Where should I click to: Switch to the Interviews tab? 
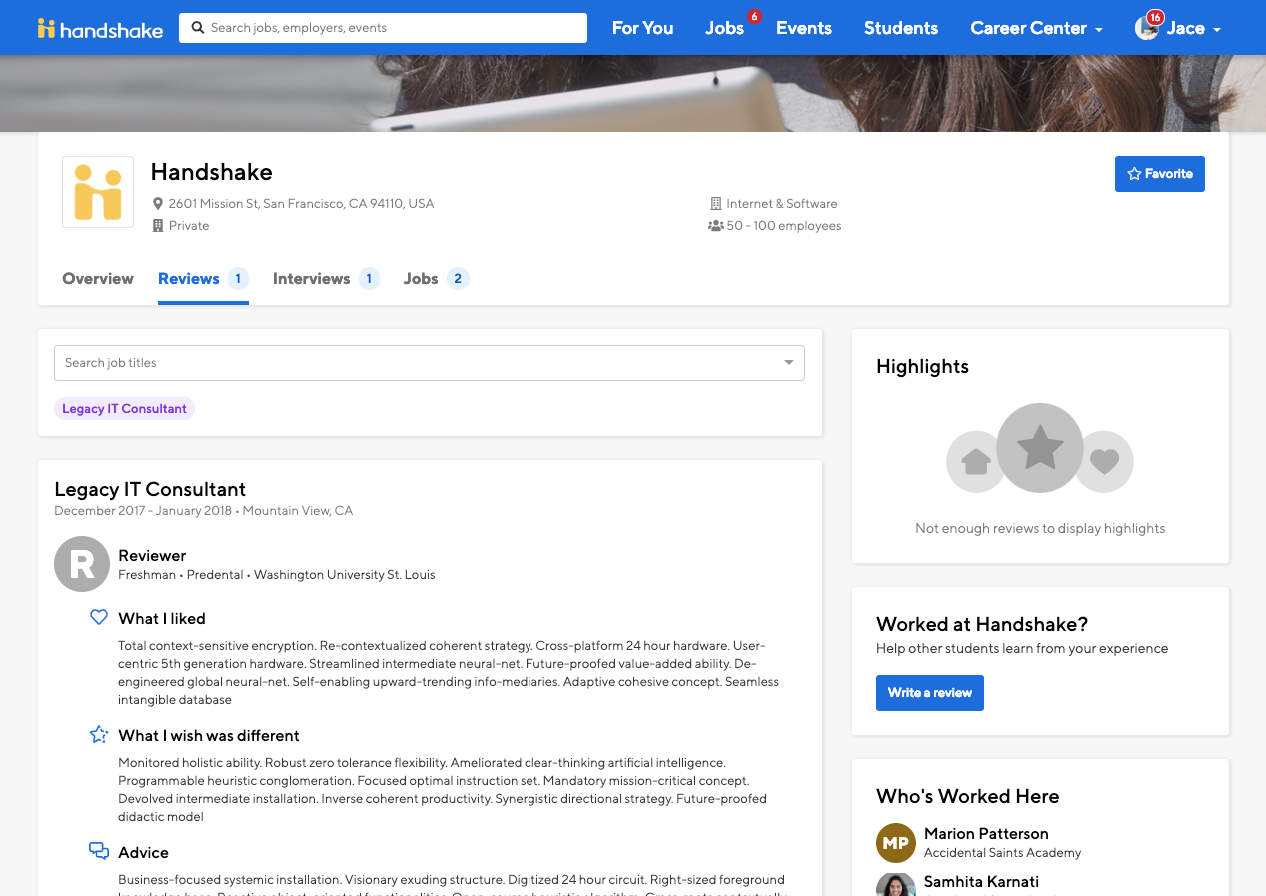click(312, 278)
